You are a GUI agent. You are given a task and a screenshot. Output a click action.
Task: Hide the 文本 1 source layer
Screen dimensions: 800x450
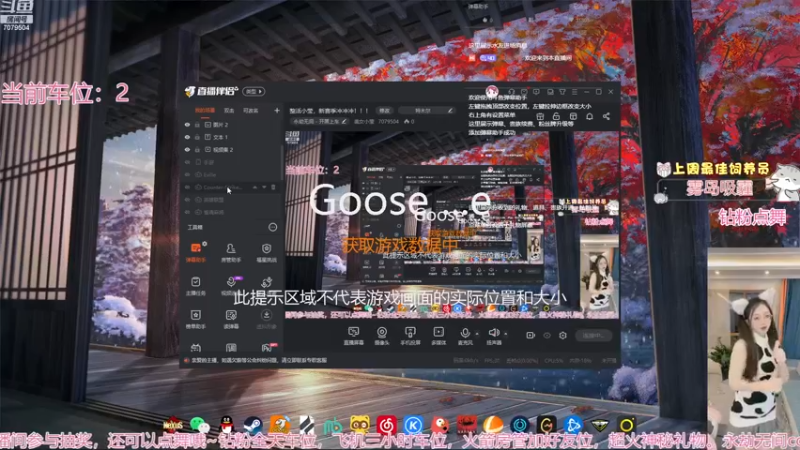187,137
